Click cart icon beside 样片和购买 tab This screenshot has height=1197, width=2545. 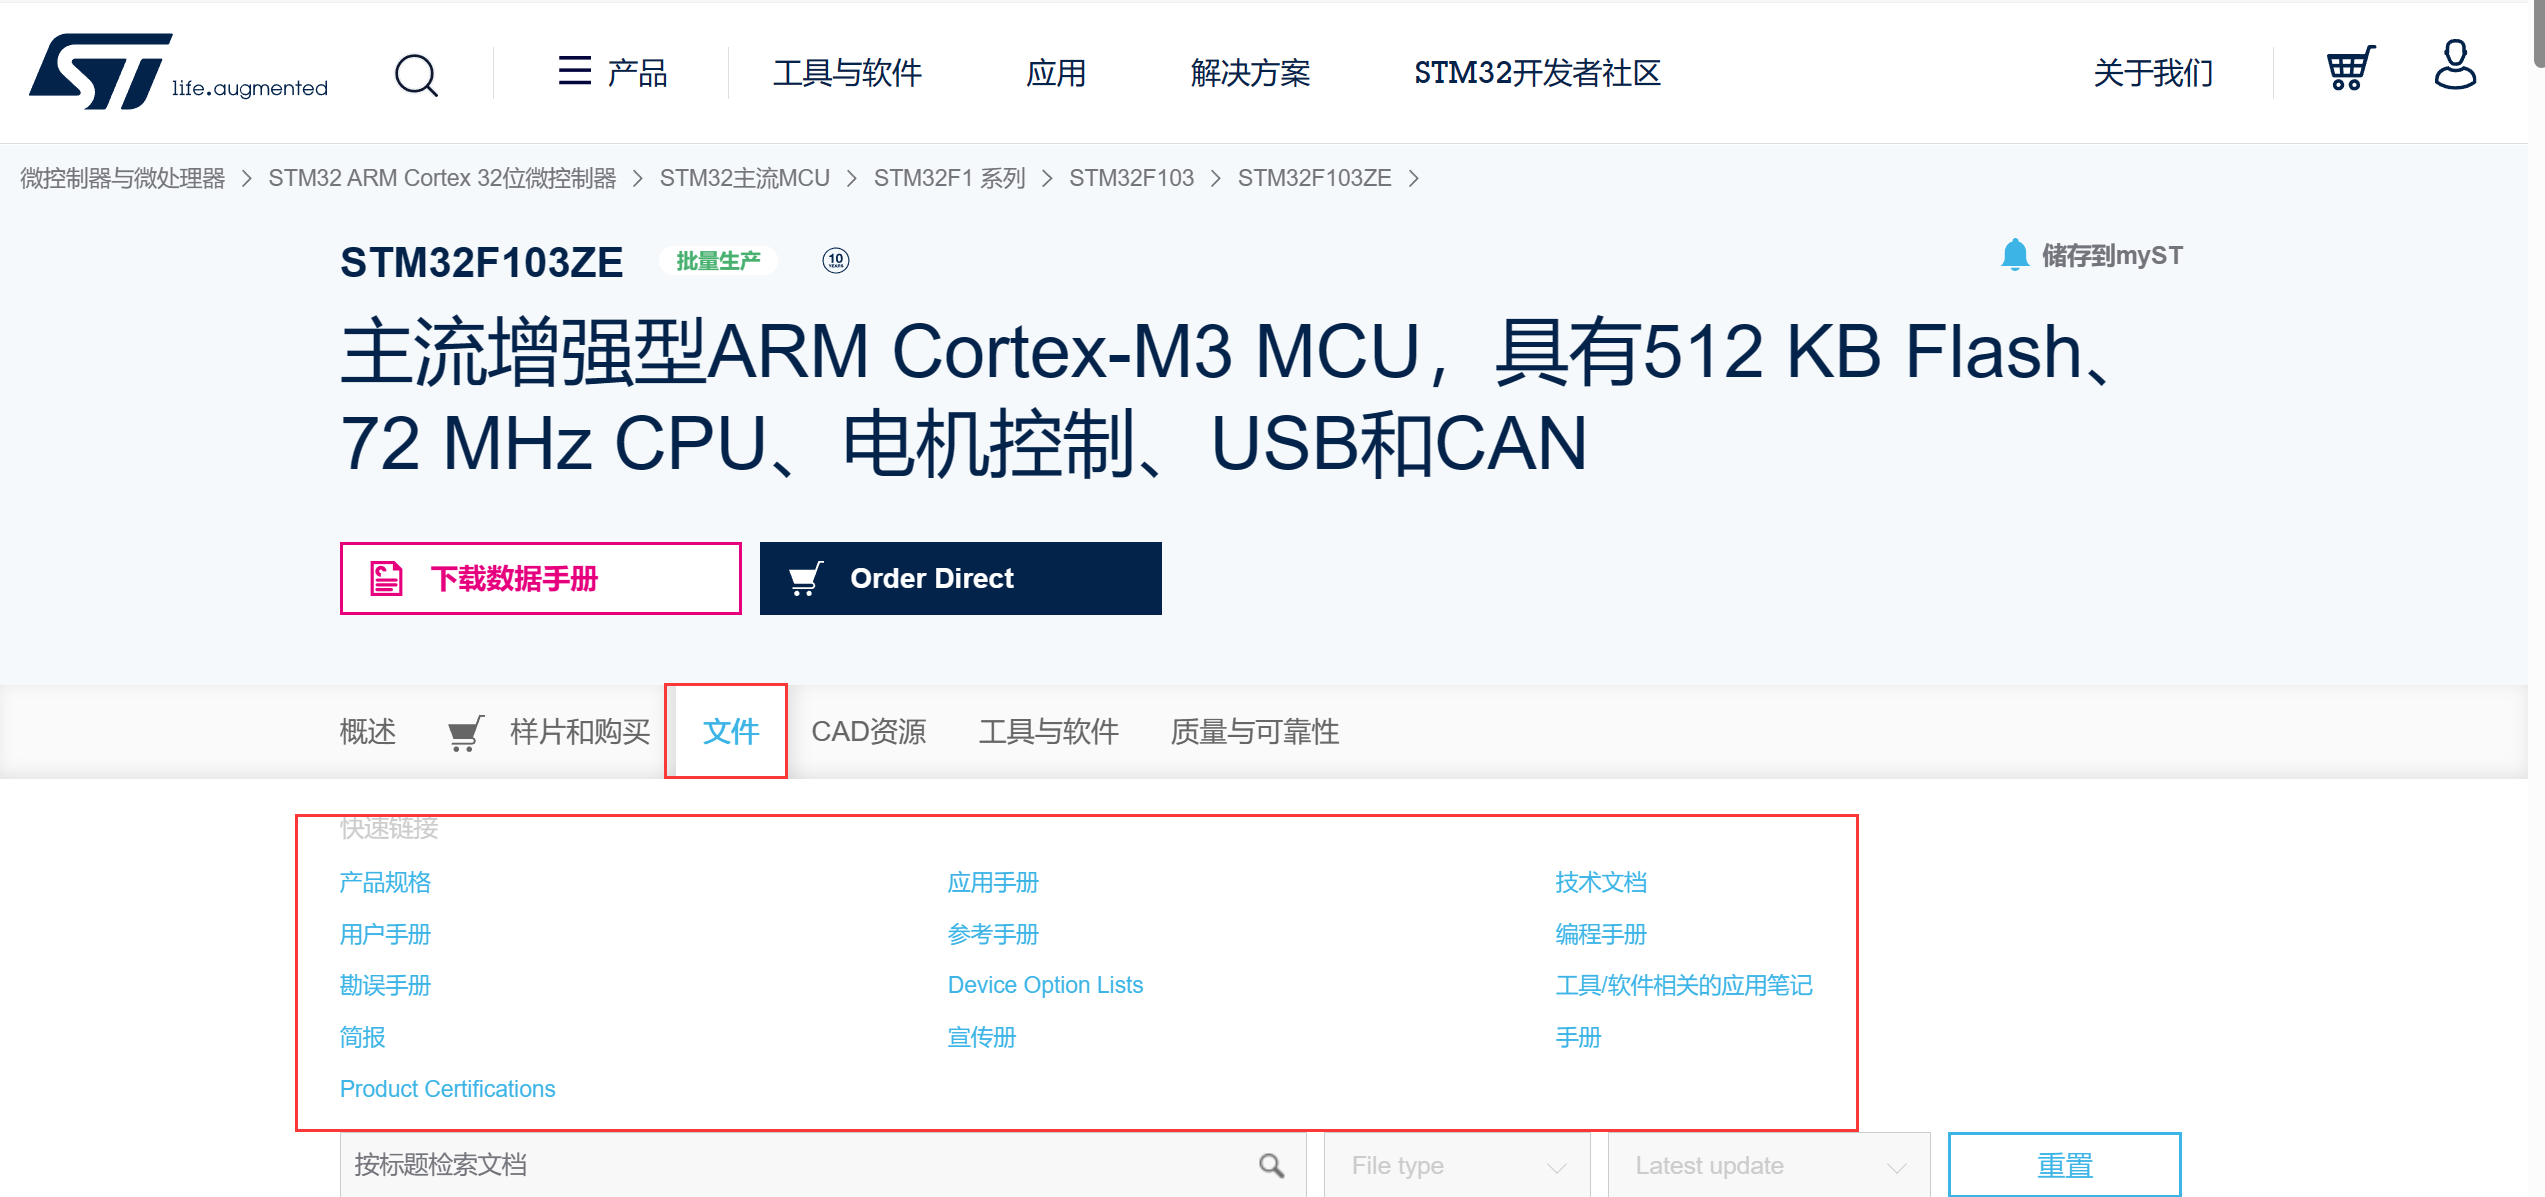(465, 733)
